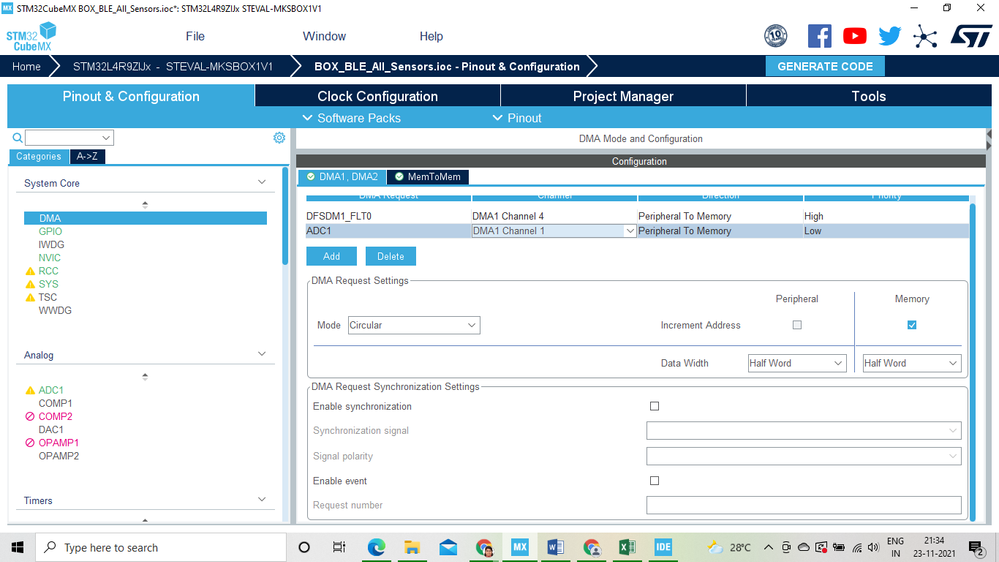Switch to STM32CubeMX (MX) taskbar icon

coord(520,547)
